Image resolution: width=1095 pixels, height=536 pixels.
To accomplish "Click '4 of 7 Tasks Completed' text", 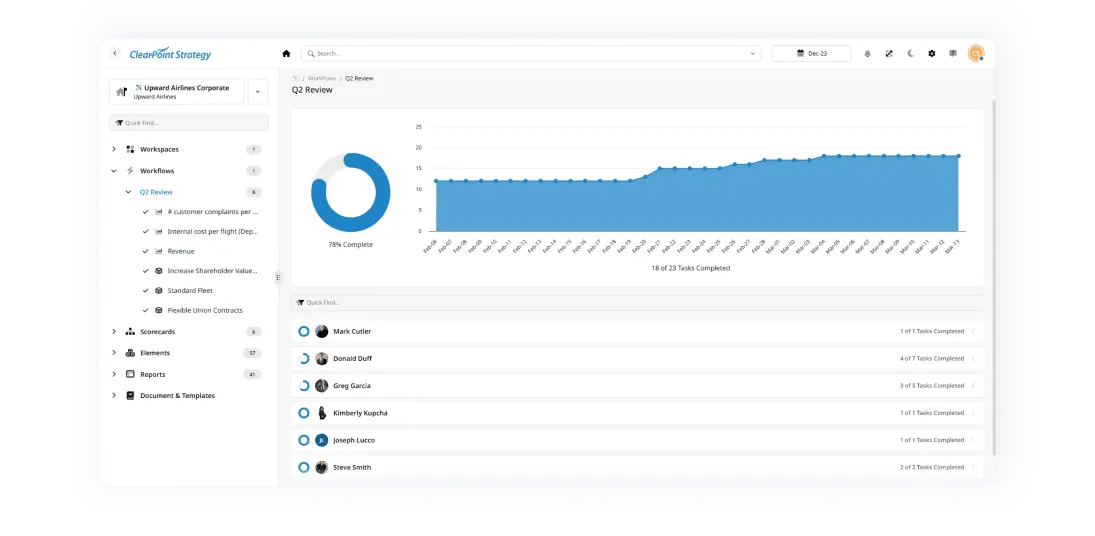I will pyautogui.click(x=932, y=359).
